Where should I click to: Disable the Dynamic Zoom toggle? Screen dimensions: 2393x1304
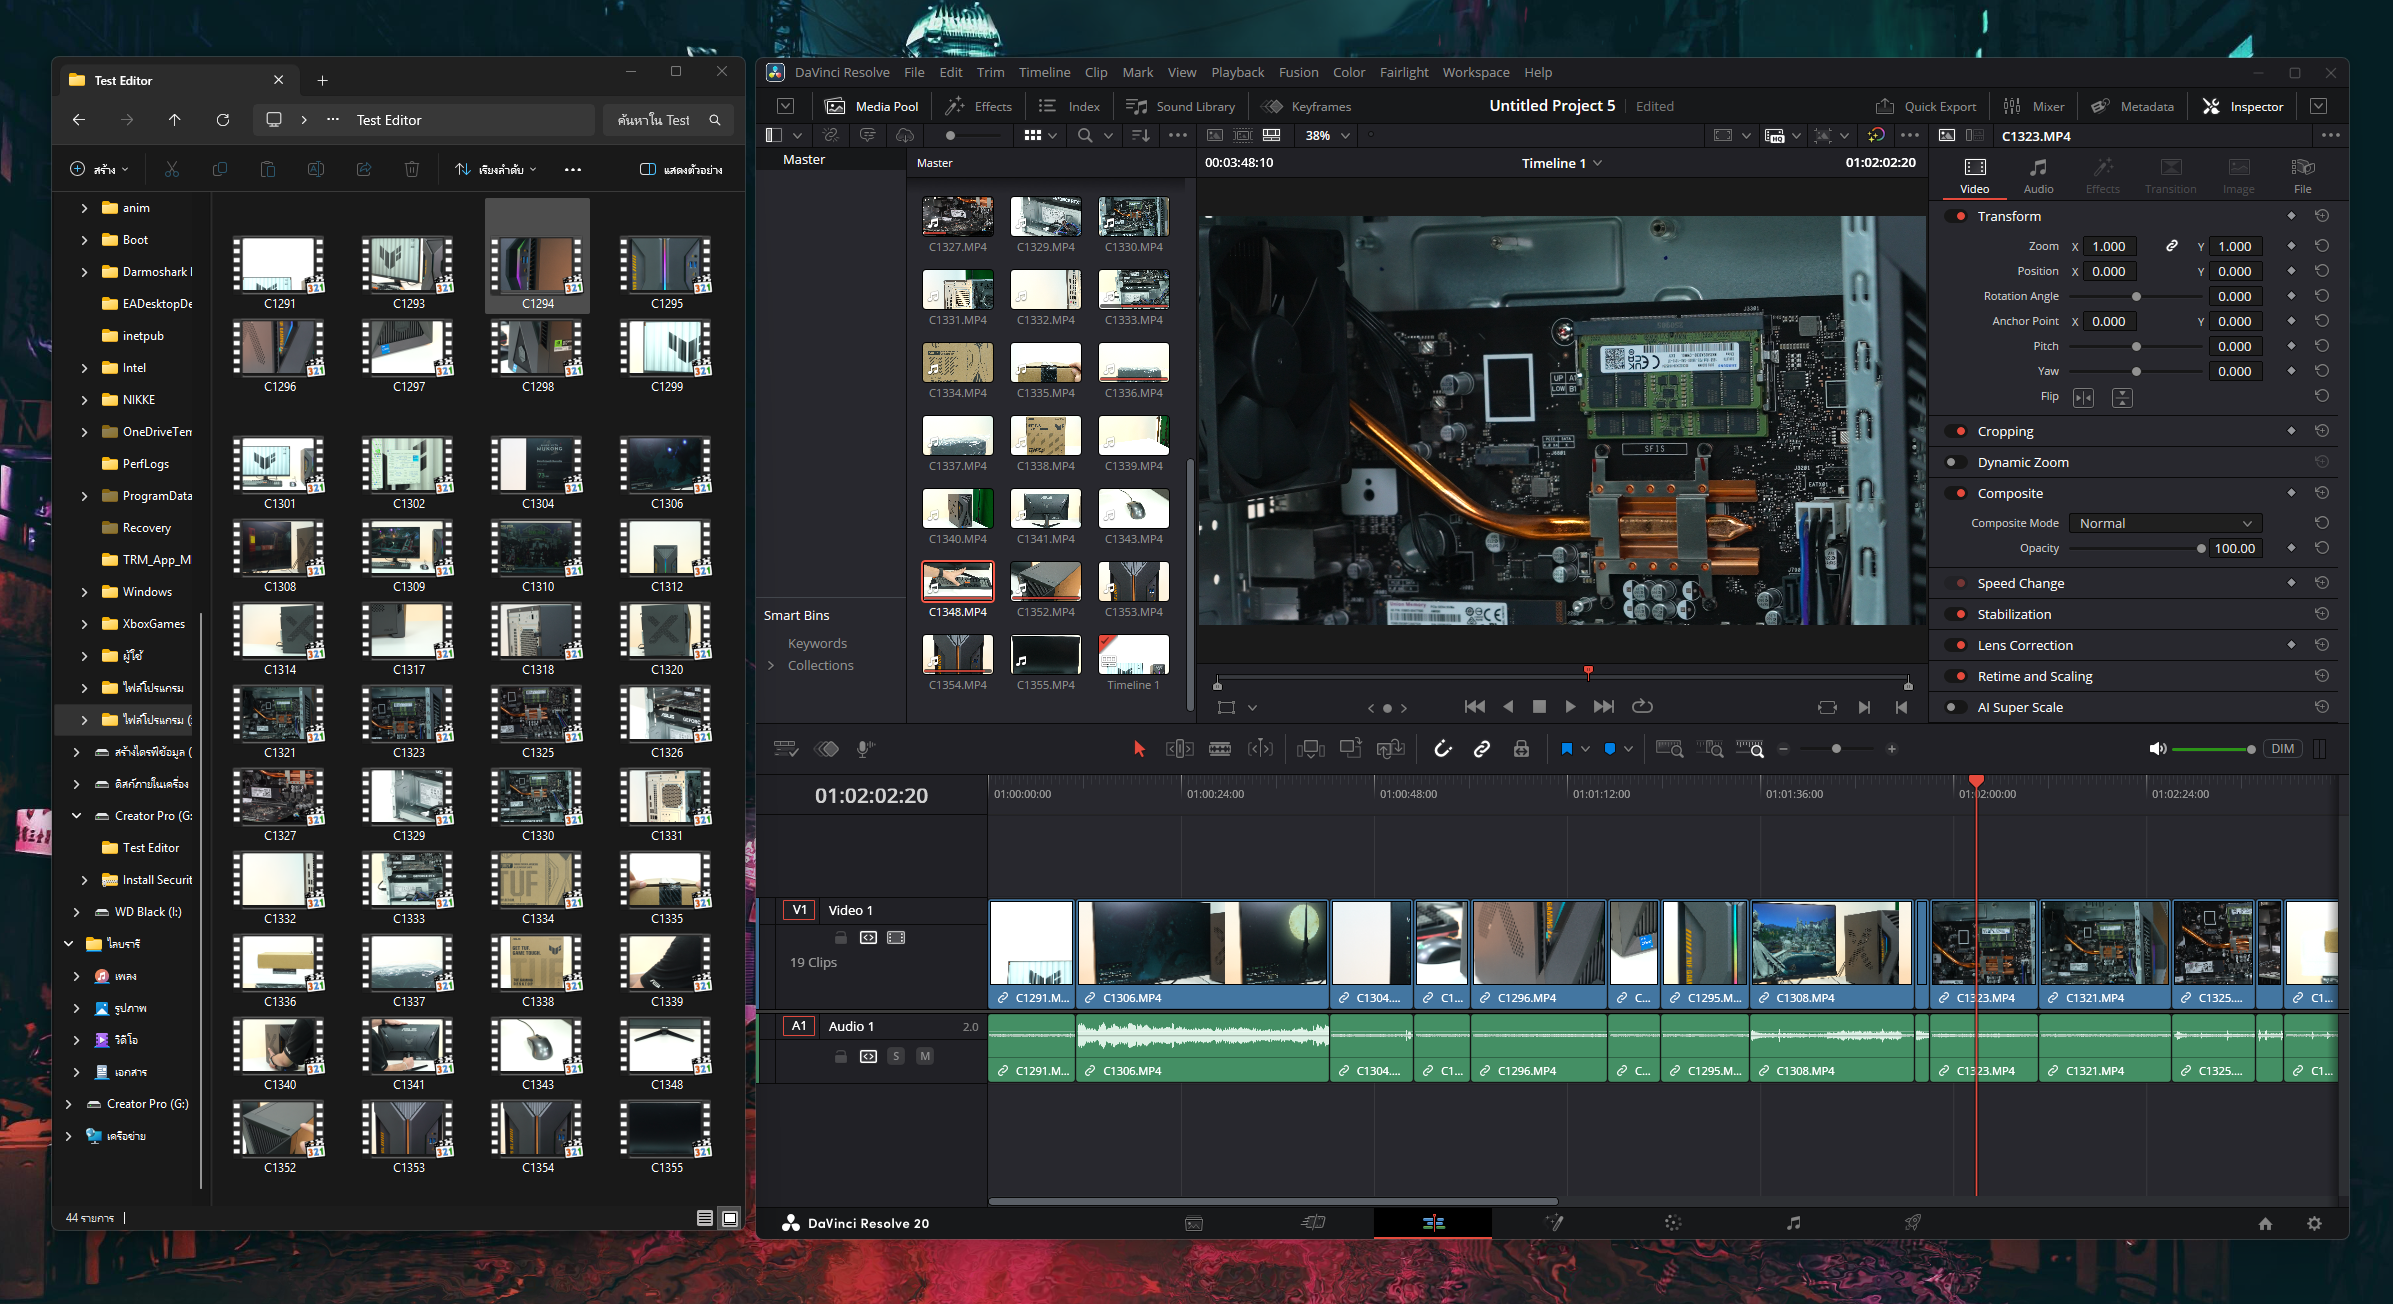click(1951, 463)
